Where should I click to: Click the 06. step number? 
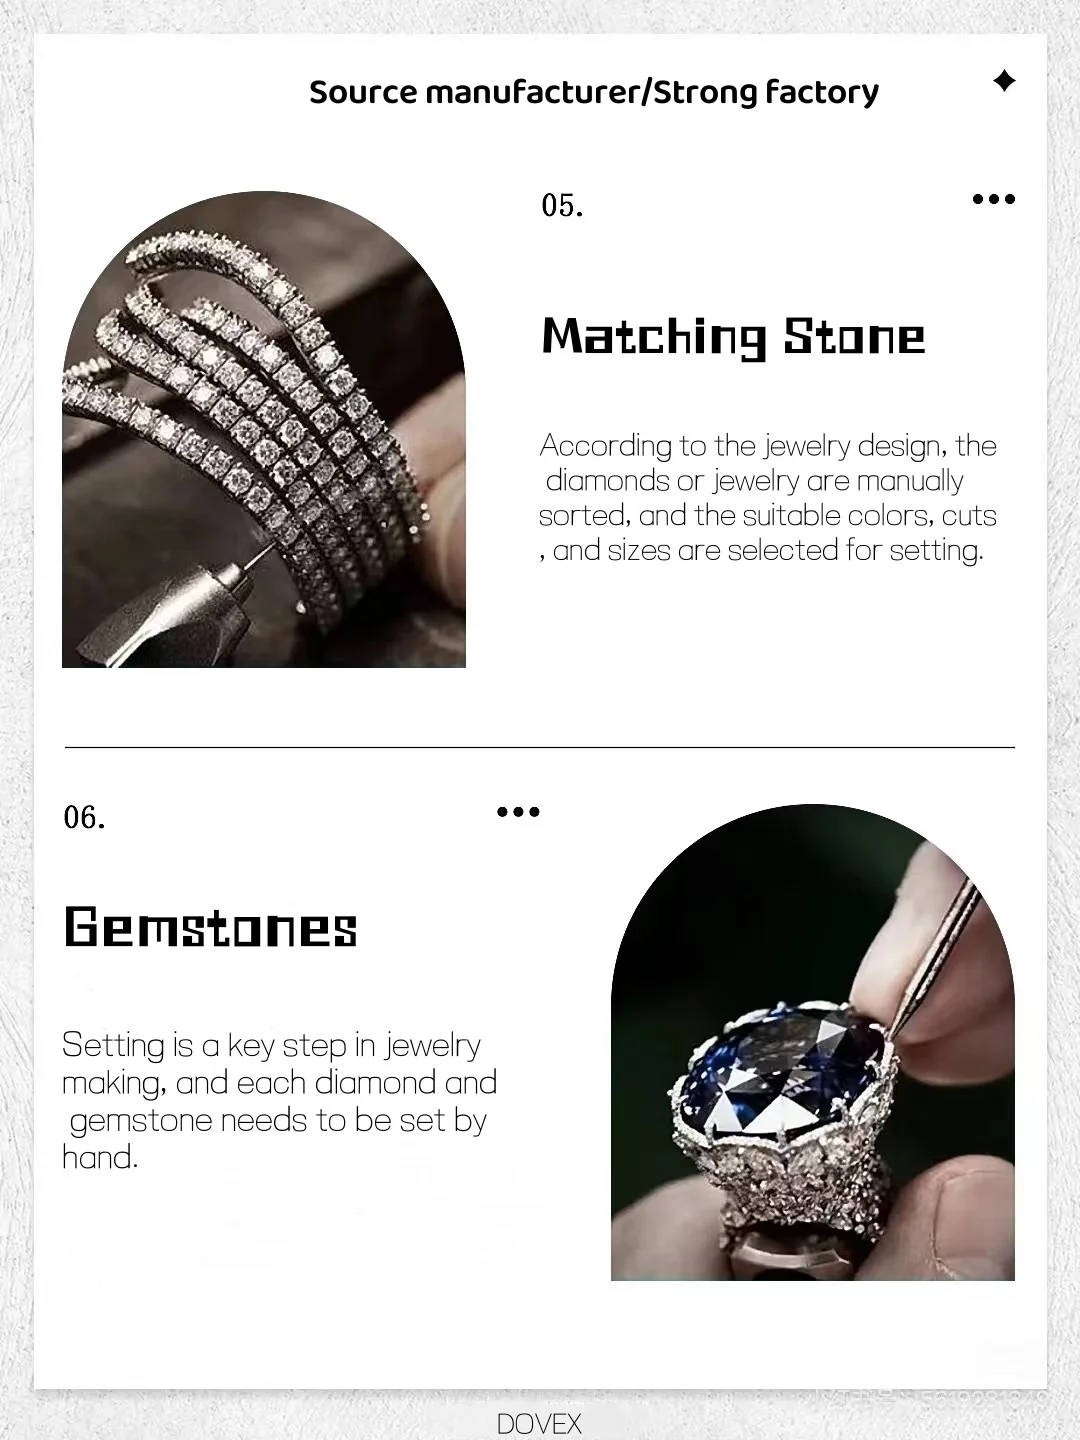pos(84,817)
